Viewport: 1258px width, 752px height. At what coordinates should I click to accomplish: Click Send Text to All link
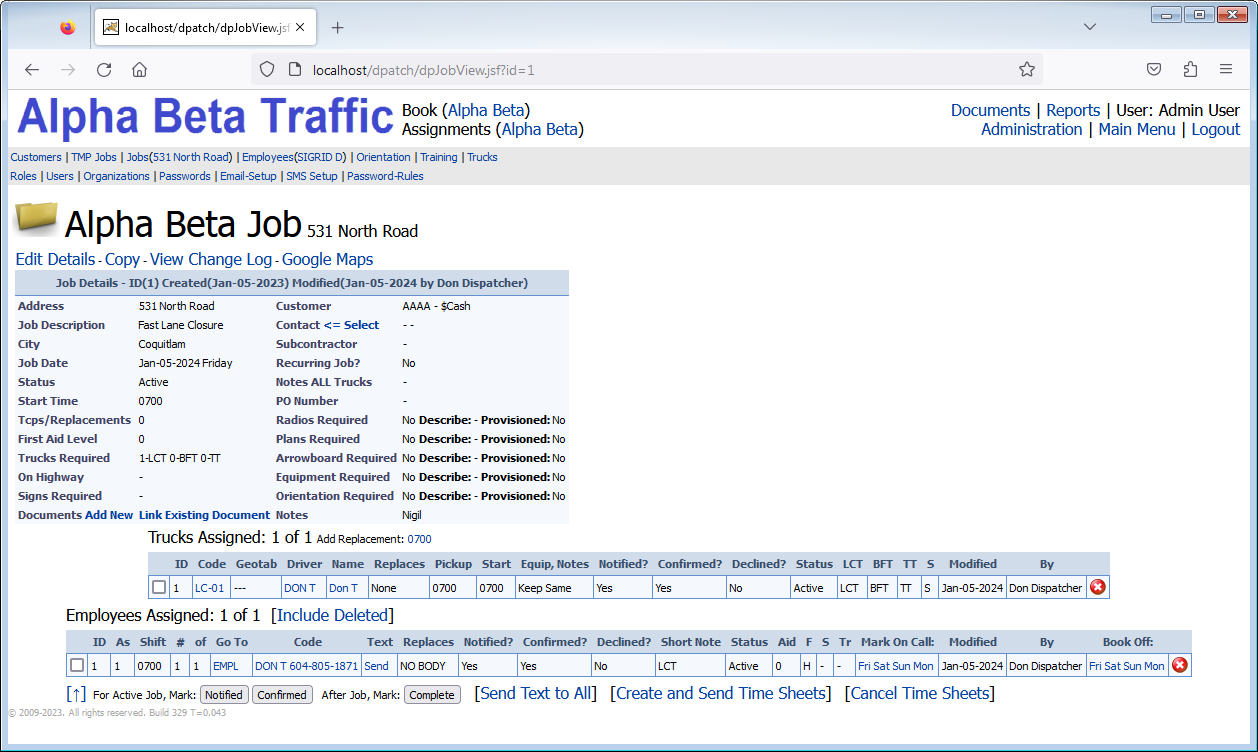pos(536,693)
